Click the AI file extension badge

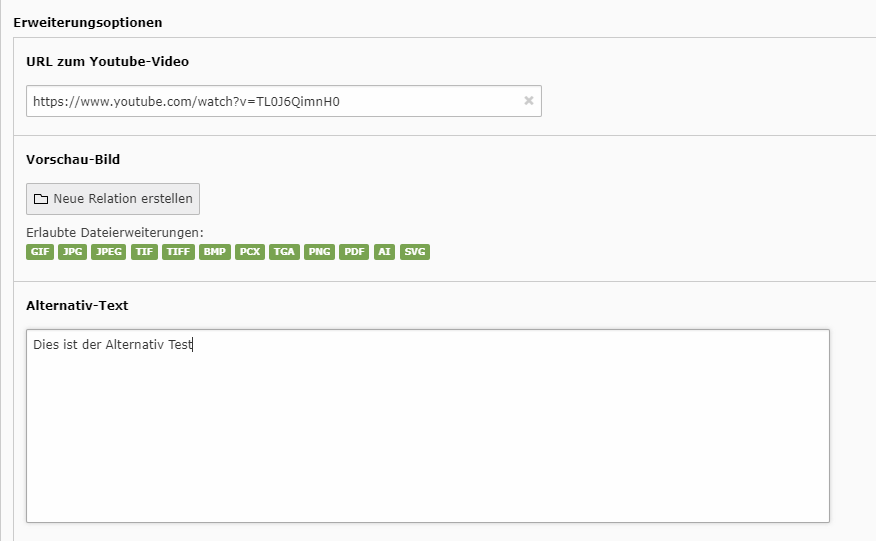[x=384, y=251]
